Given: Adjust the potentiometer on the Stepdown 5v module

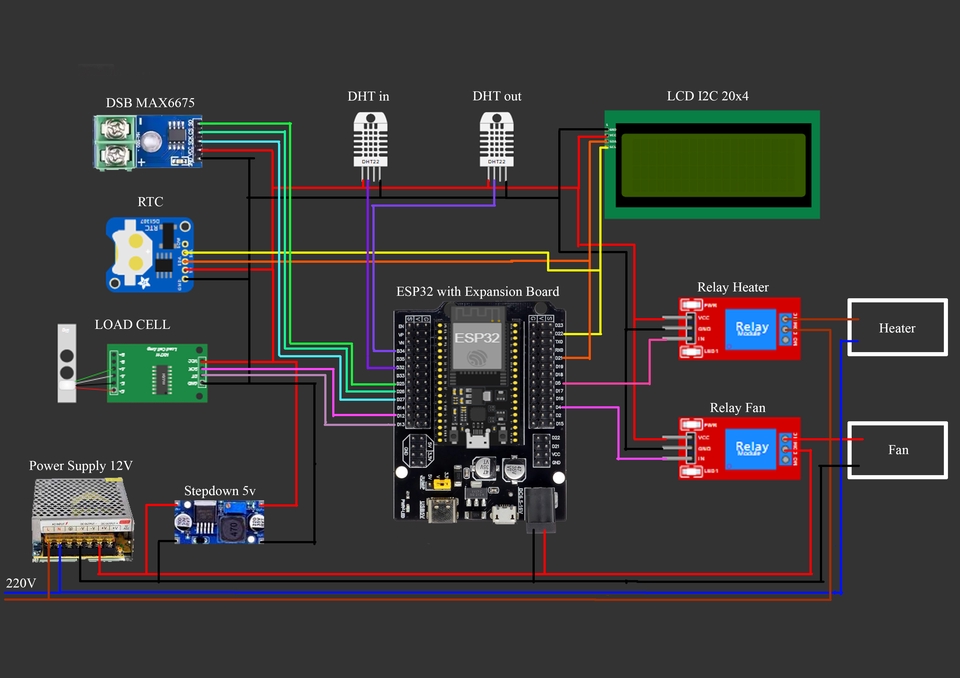Looking at the screenshot, I should click(235, 507).
